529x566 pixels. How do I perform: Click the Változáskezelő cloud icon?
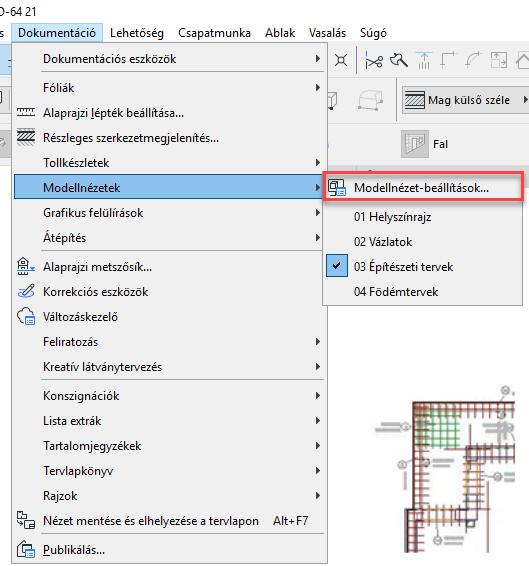26,316
